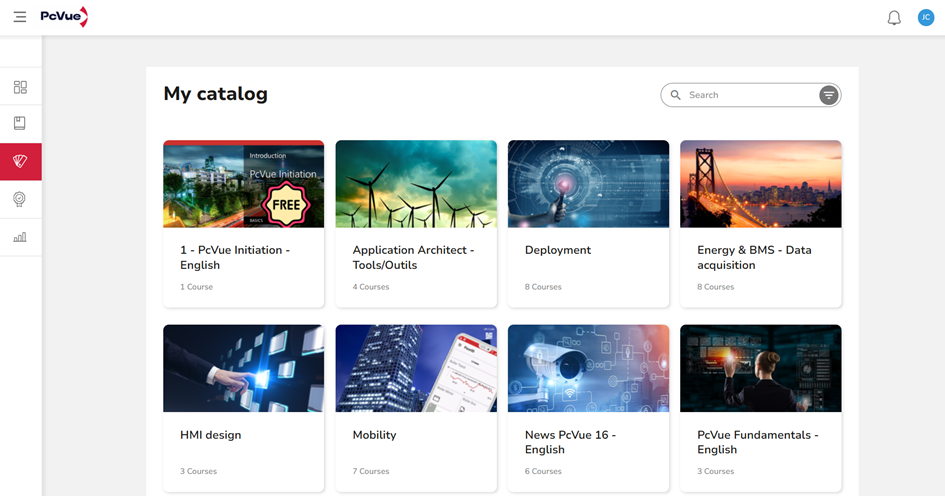Go to the dashboard in sidebar

pyautogui.click(x=20, y=87)
